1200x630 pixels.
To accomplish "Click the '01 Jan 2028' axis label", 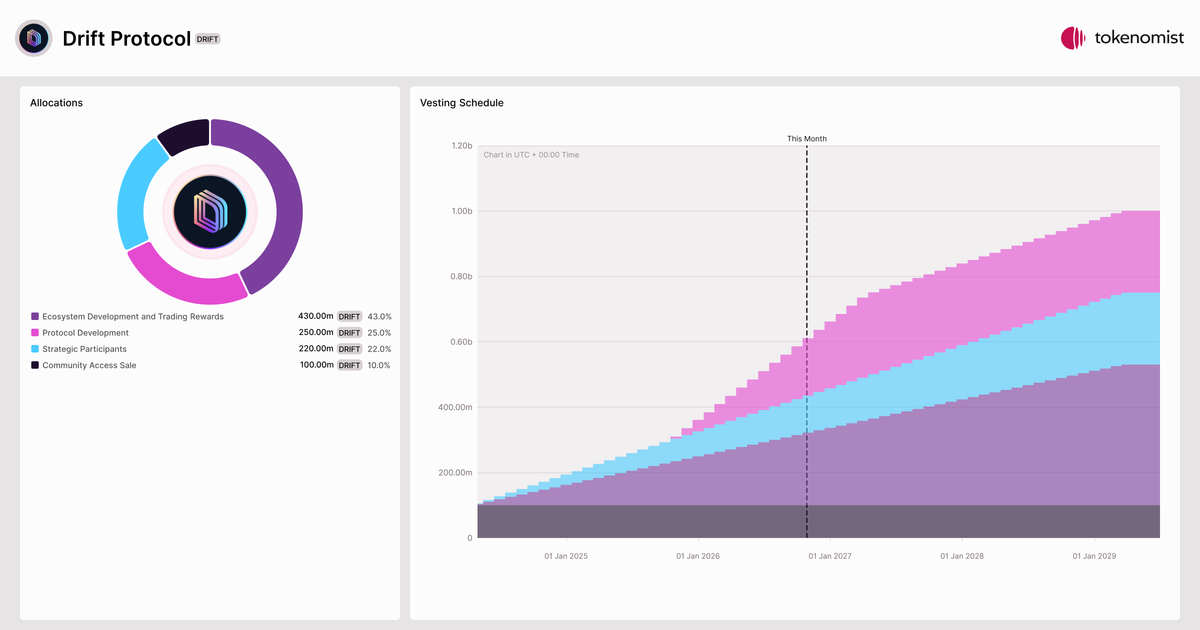I will [962, 555].
